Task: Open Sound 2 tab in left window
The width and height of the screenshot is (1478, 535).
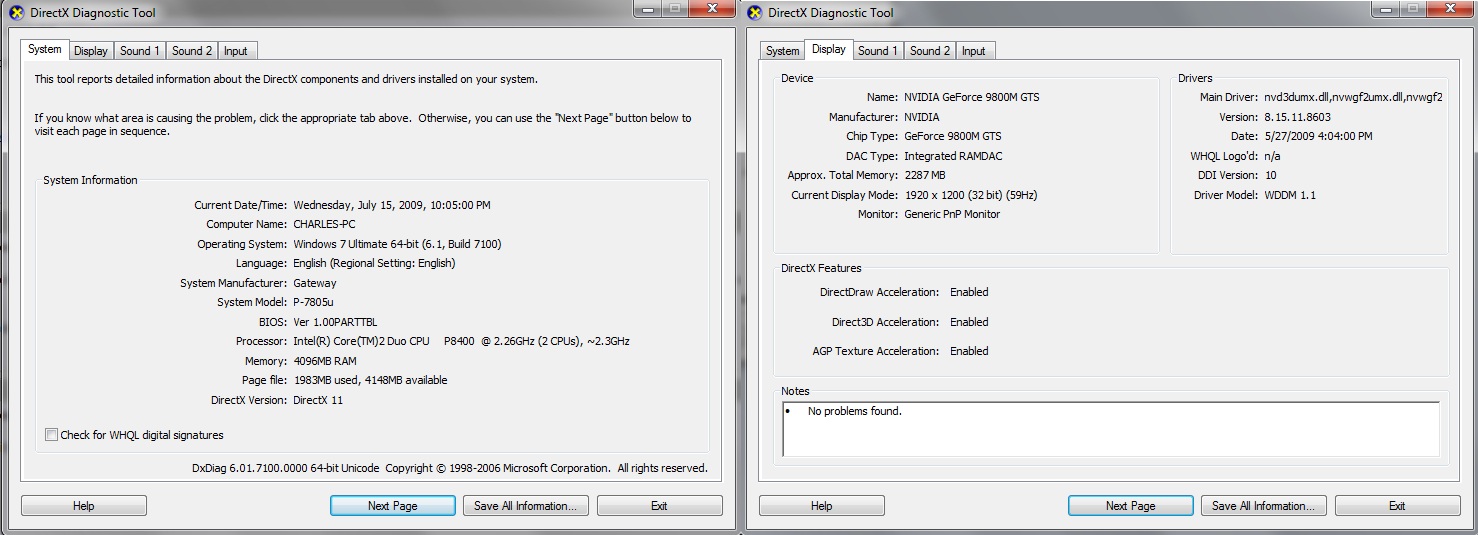Action: 191,51
